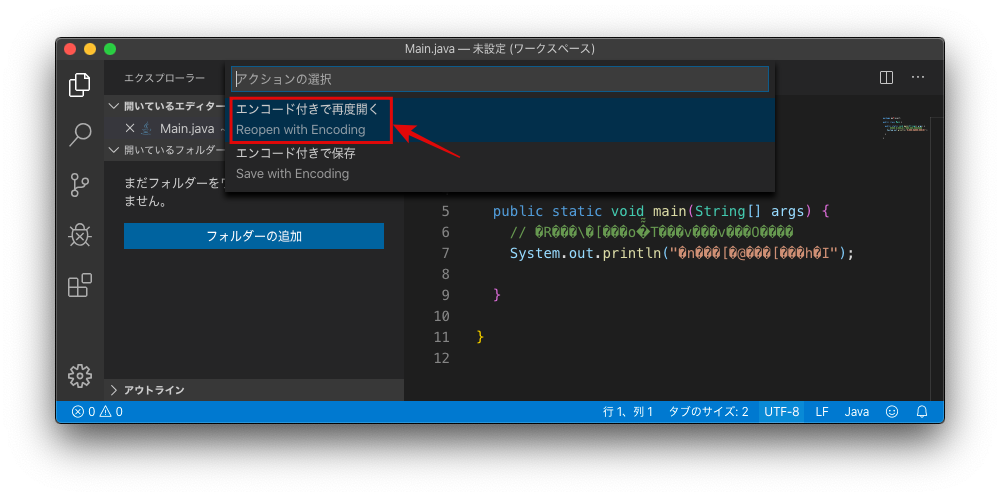The width and height of the screenshot is (1000, 497).
Task: Click the line and column indicator
Action: click(628, 412)
